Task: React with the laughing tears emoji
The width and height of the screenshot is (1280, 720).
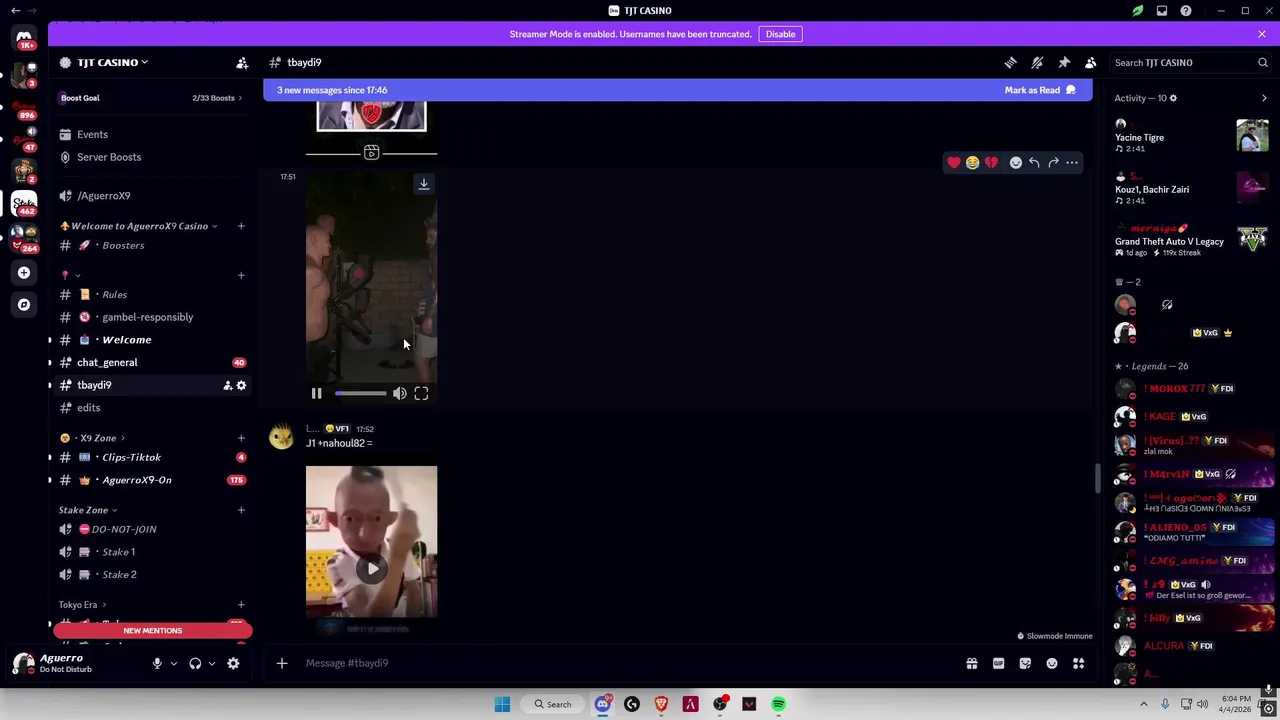Action: pos(972,162)
